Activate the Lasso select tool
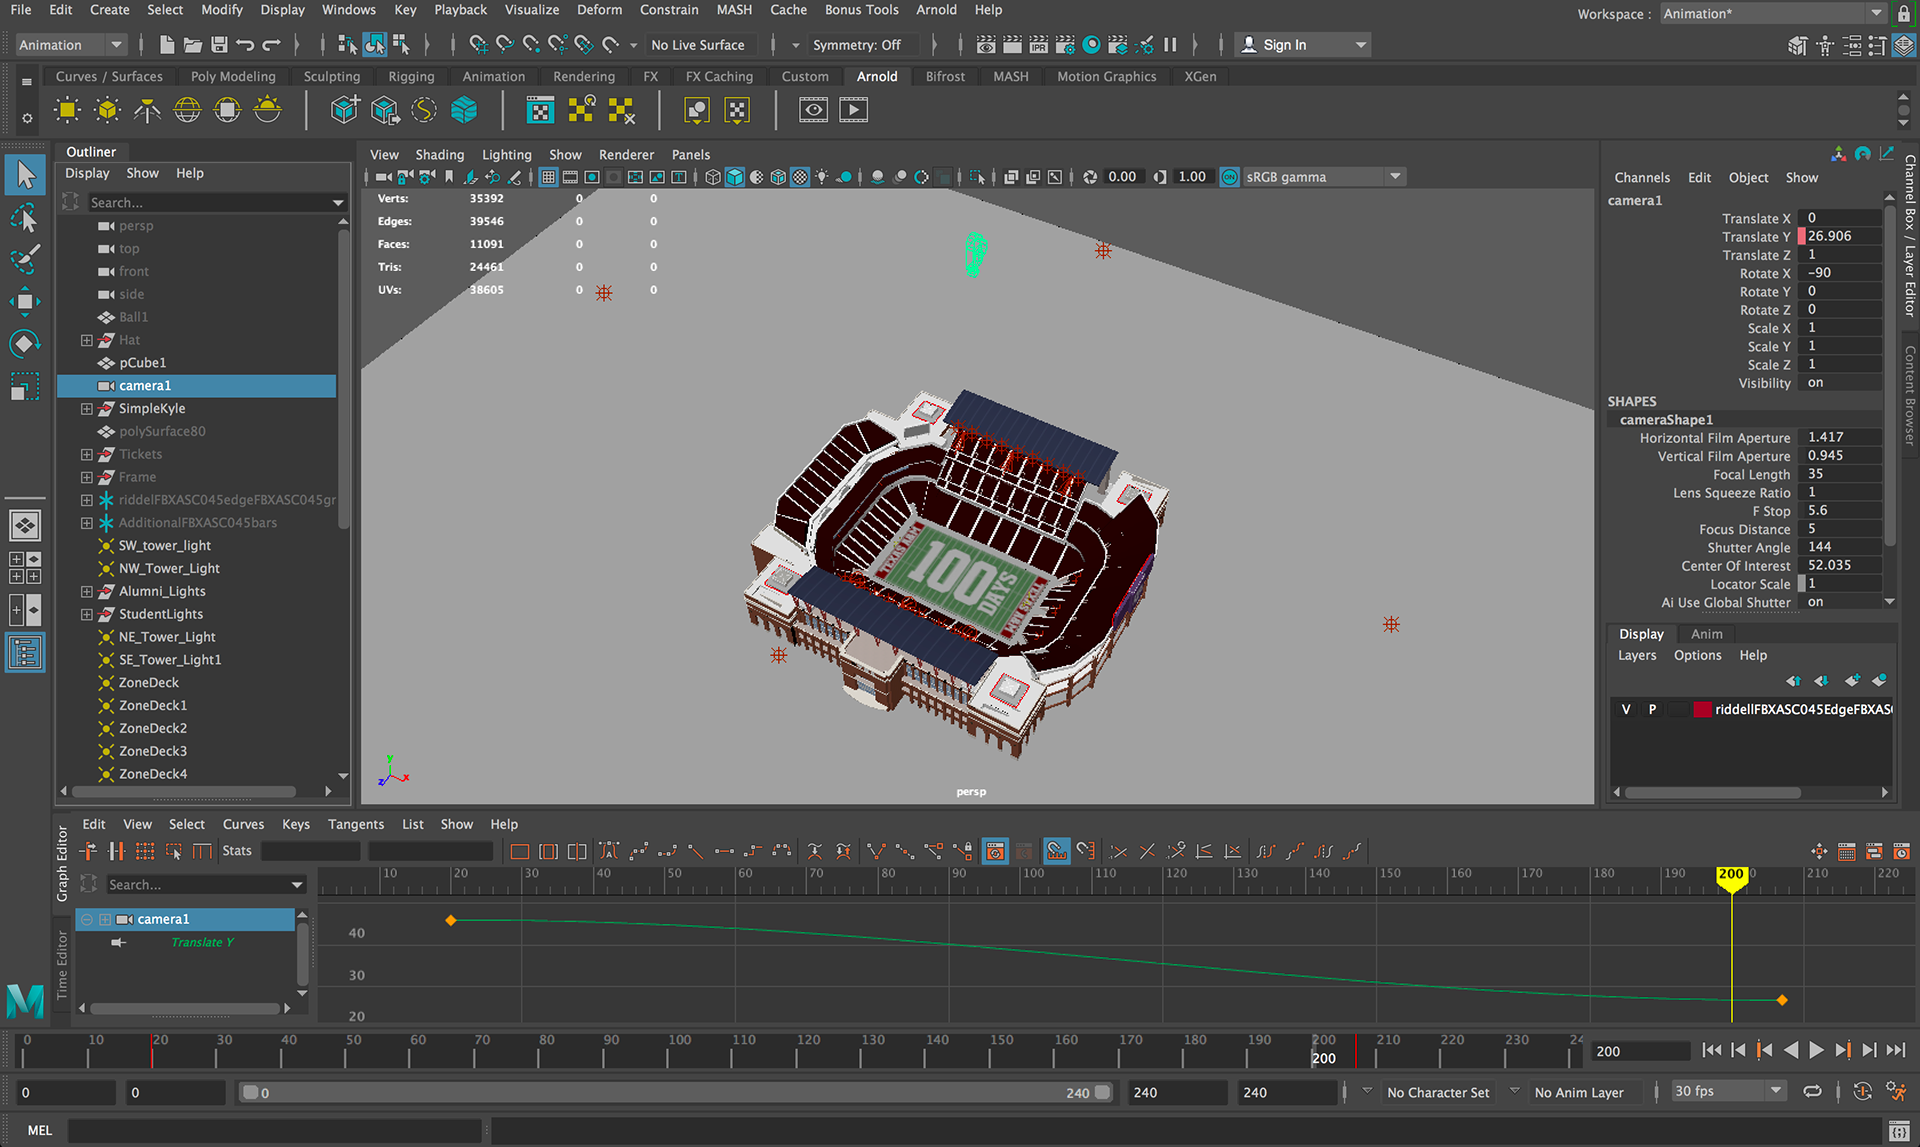 [x=25, y=218]
